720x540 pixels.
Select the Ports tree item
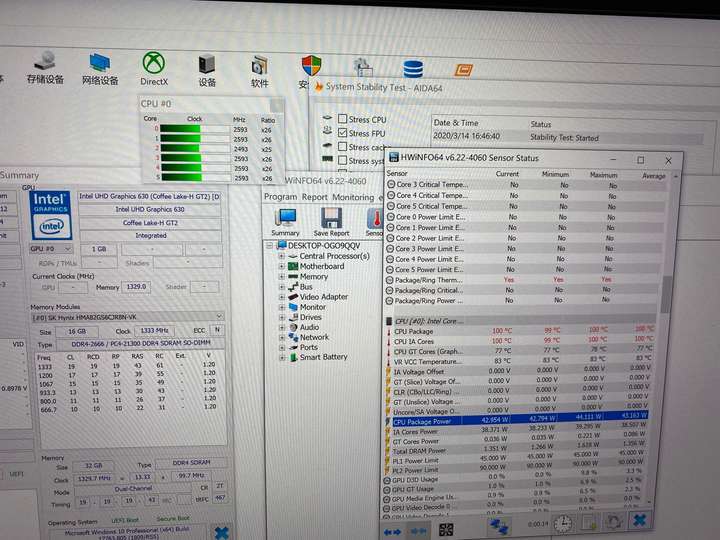tap(309, 347)
